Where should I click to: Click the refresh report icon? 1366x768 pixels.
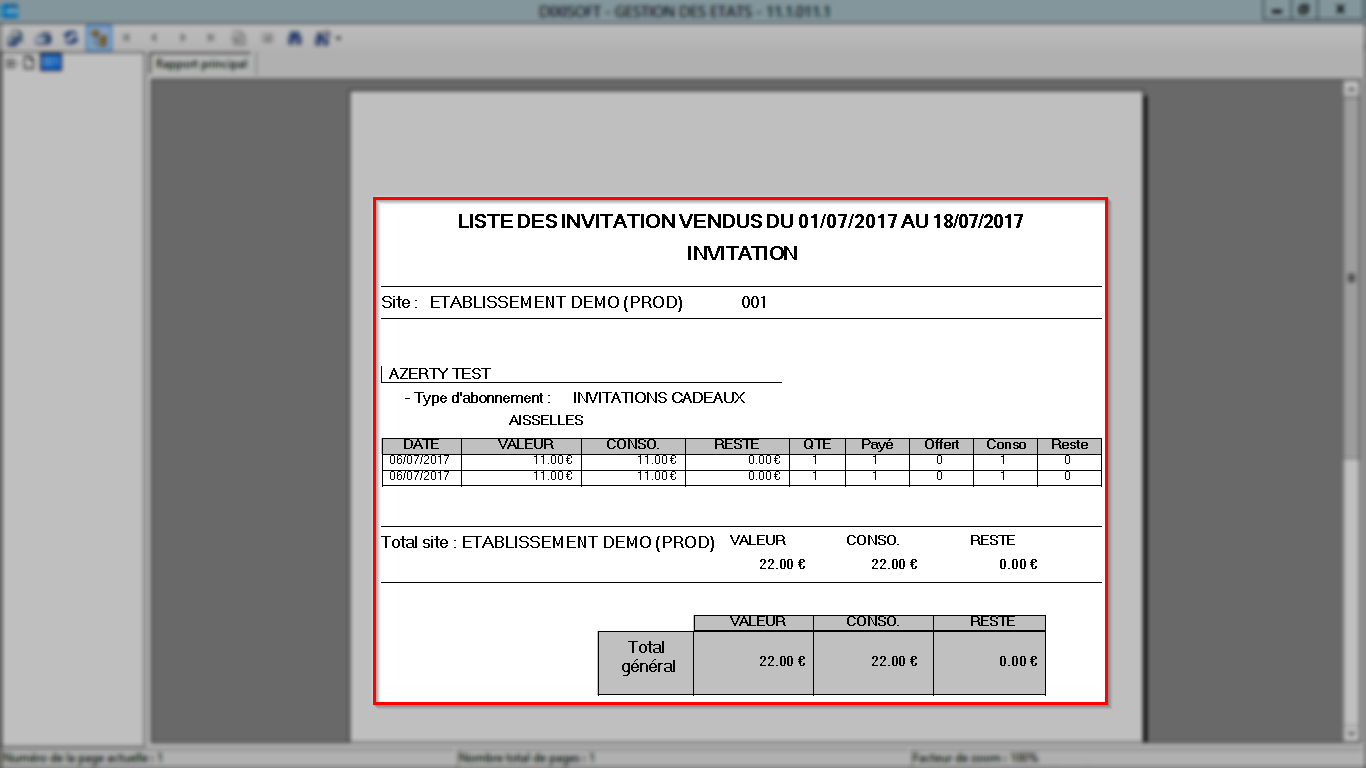[70, 38]
